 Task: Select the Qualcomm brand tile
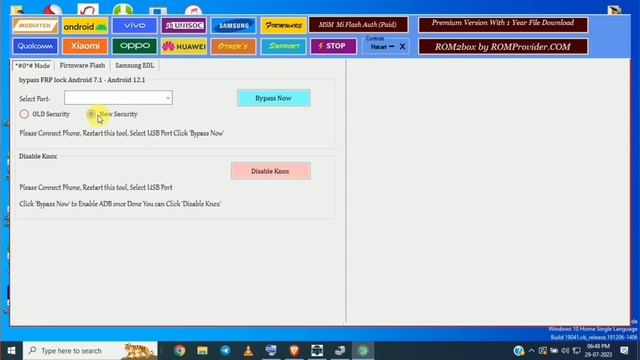click(x=35, y=46)
